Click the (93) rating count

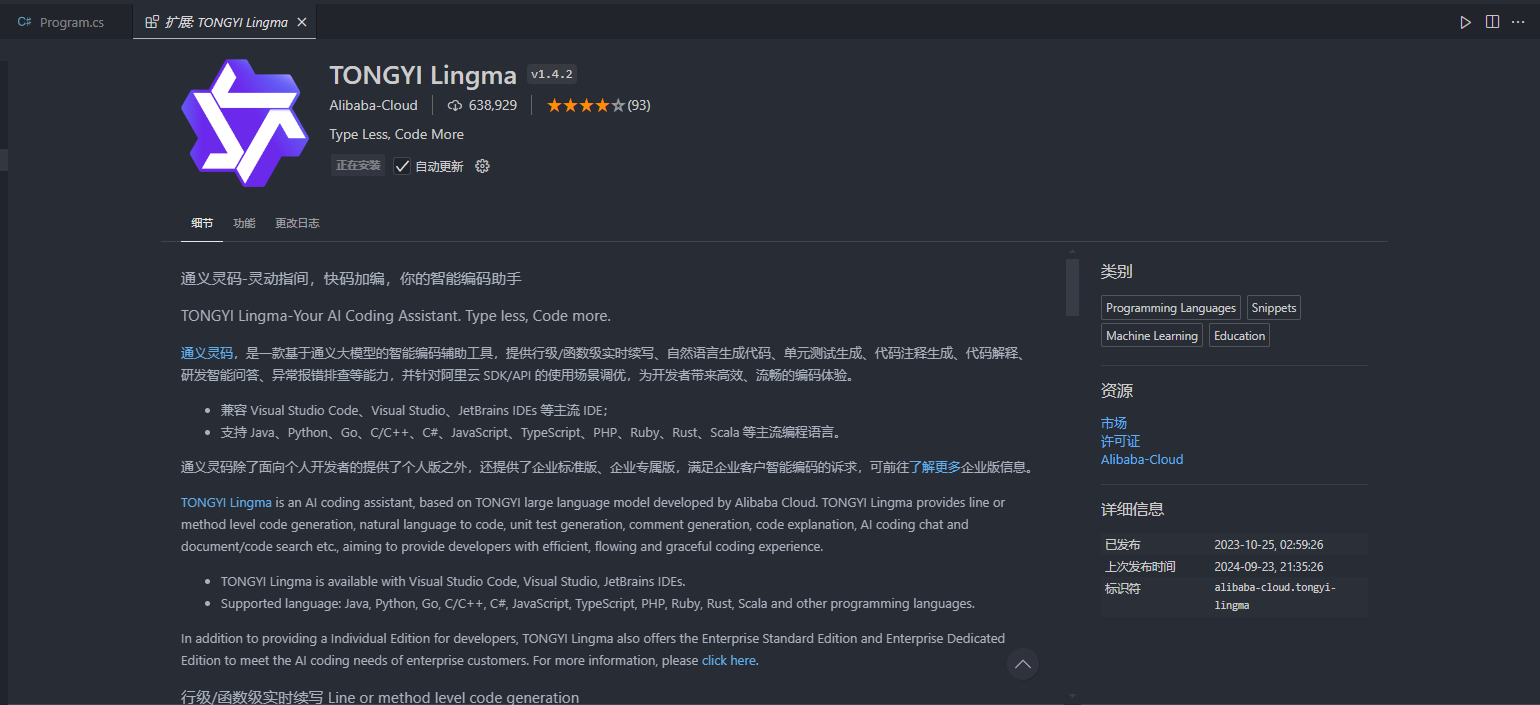coord(639,105)
